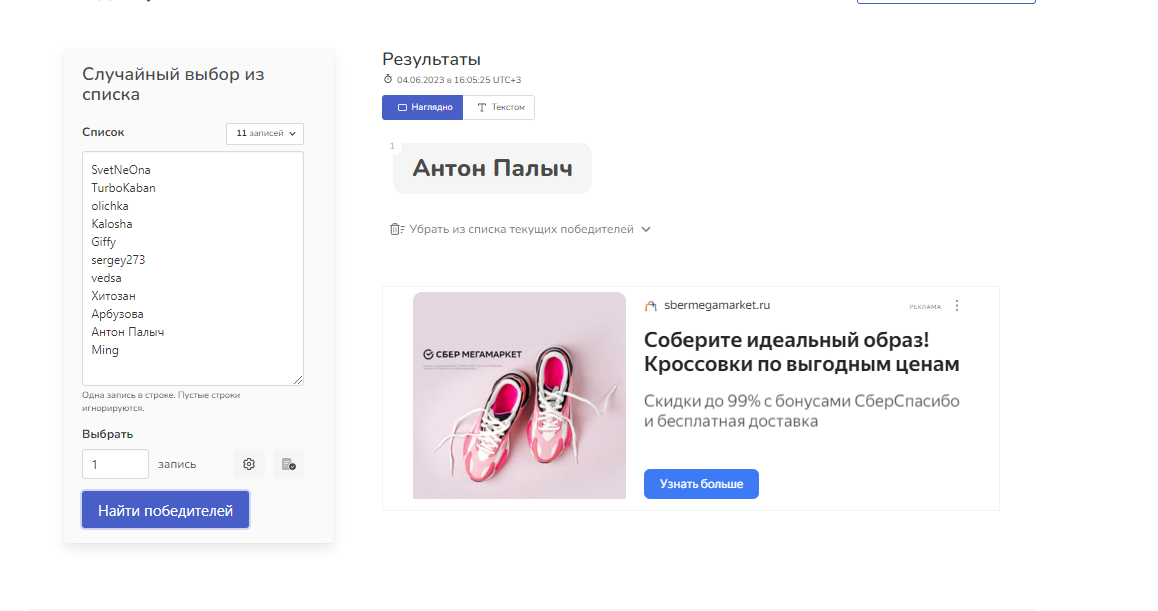
Task: Open the three-dot menu of the advertisement
Action: click(x=957, y=306)
